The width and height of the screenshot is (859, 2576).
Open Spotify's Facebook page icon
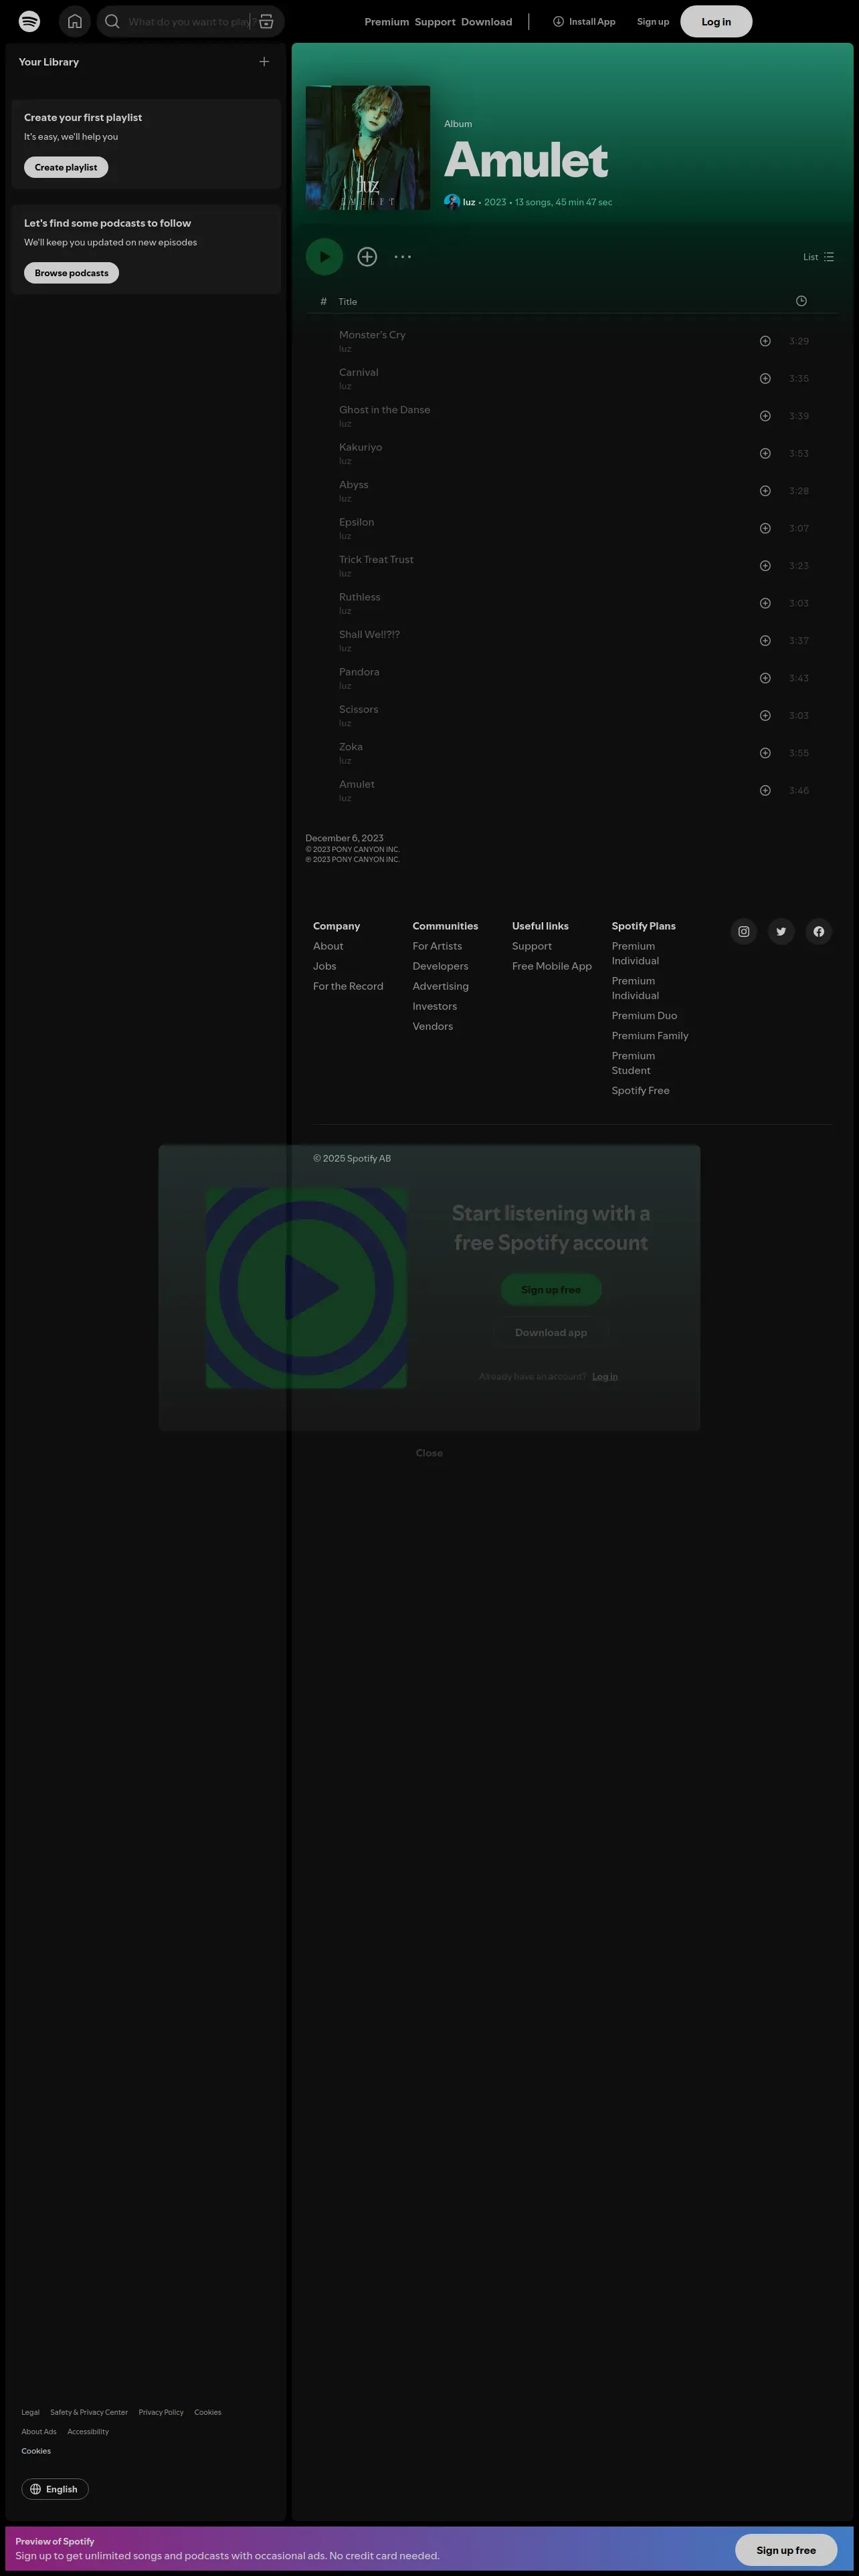[819, 932]
